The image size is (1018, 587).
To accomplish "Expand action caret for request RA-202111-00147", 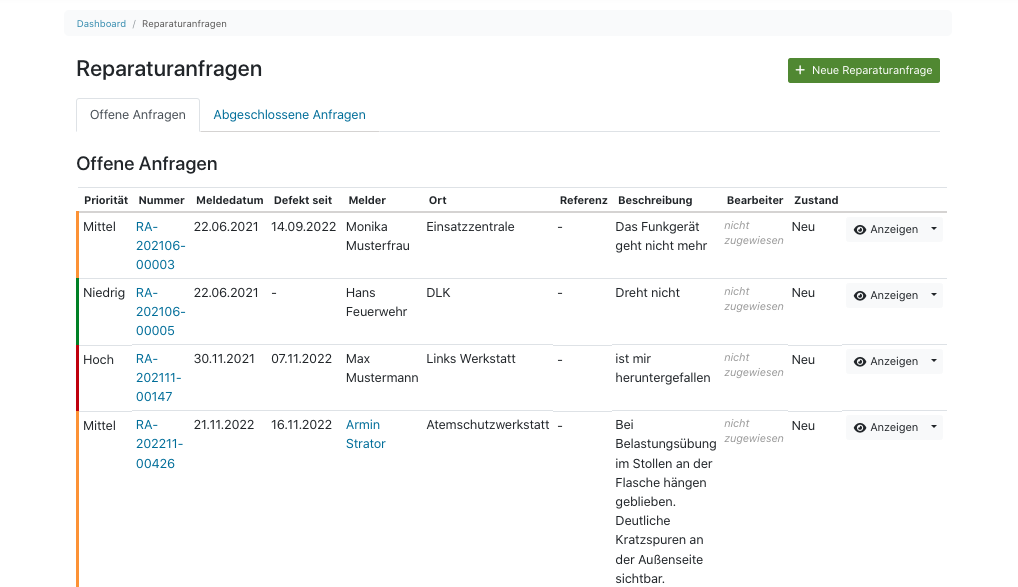I will [933, 361].
